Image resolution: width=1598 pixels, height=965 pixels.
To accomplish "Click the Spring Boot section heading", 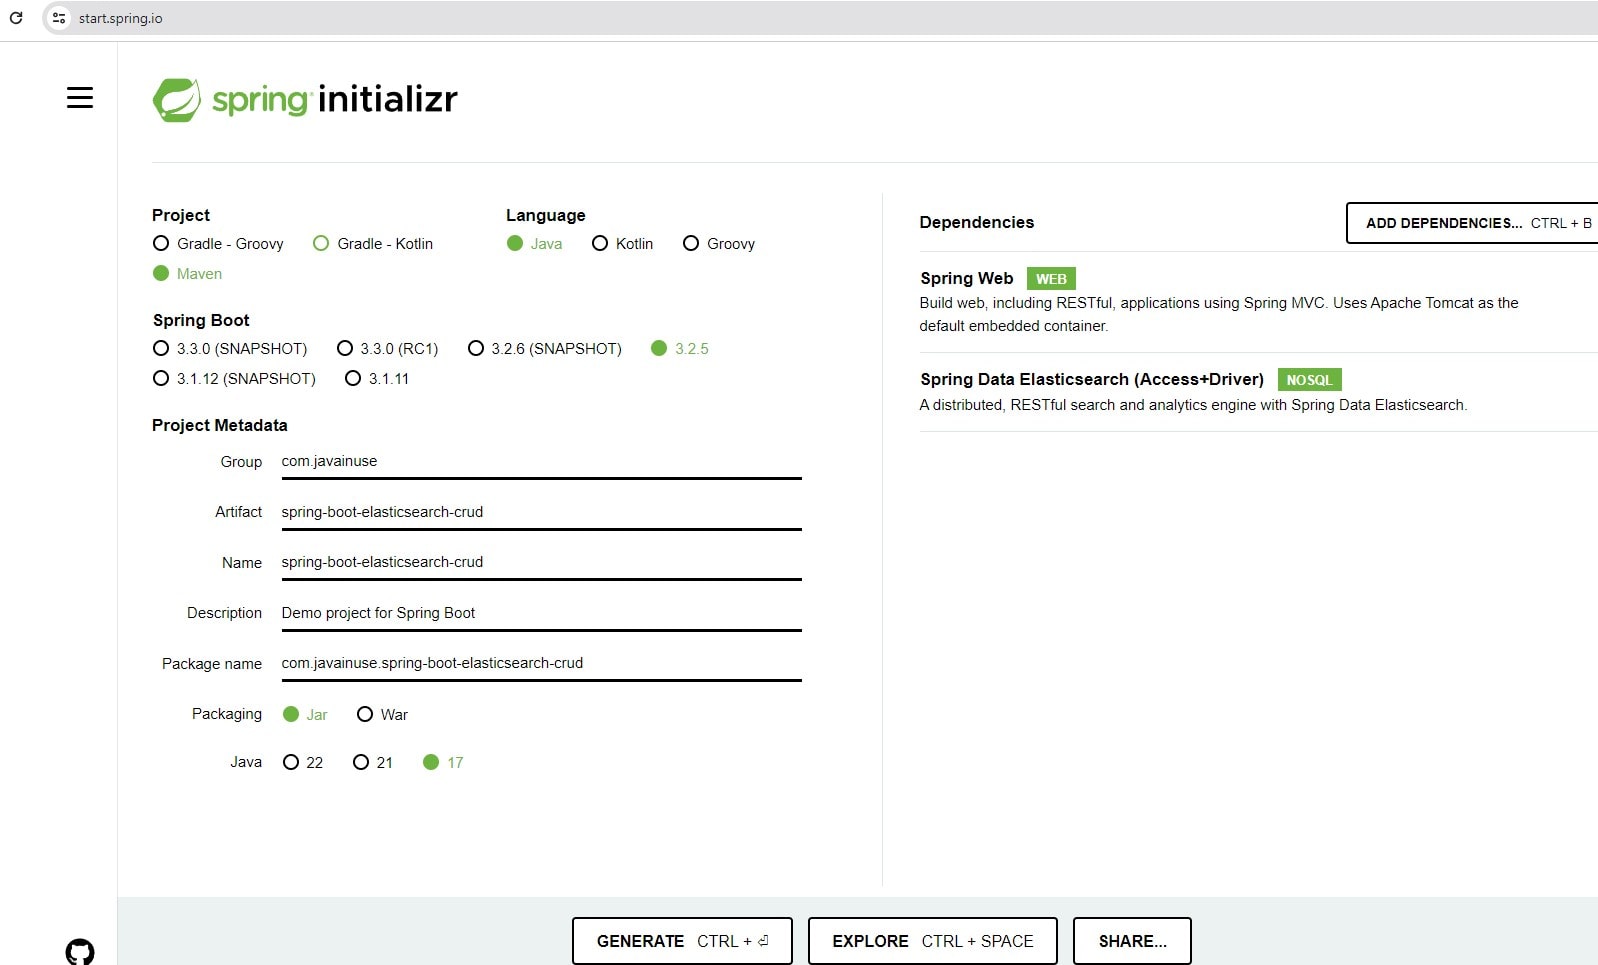I will pyautogui.click(x=201, y=320).
